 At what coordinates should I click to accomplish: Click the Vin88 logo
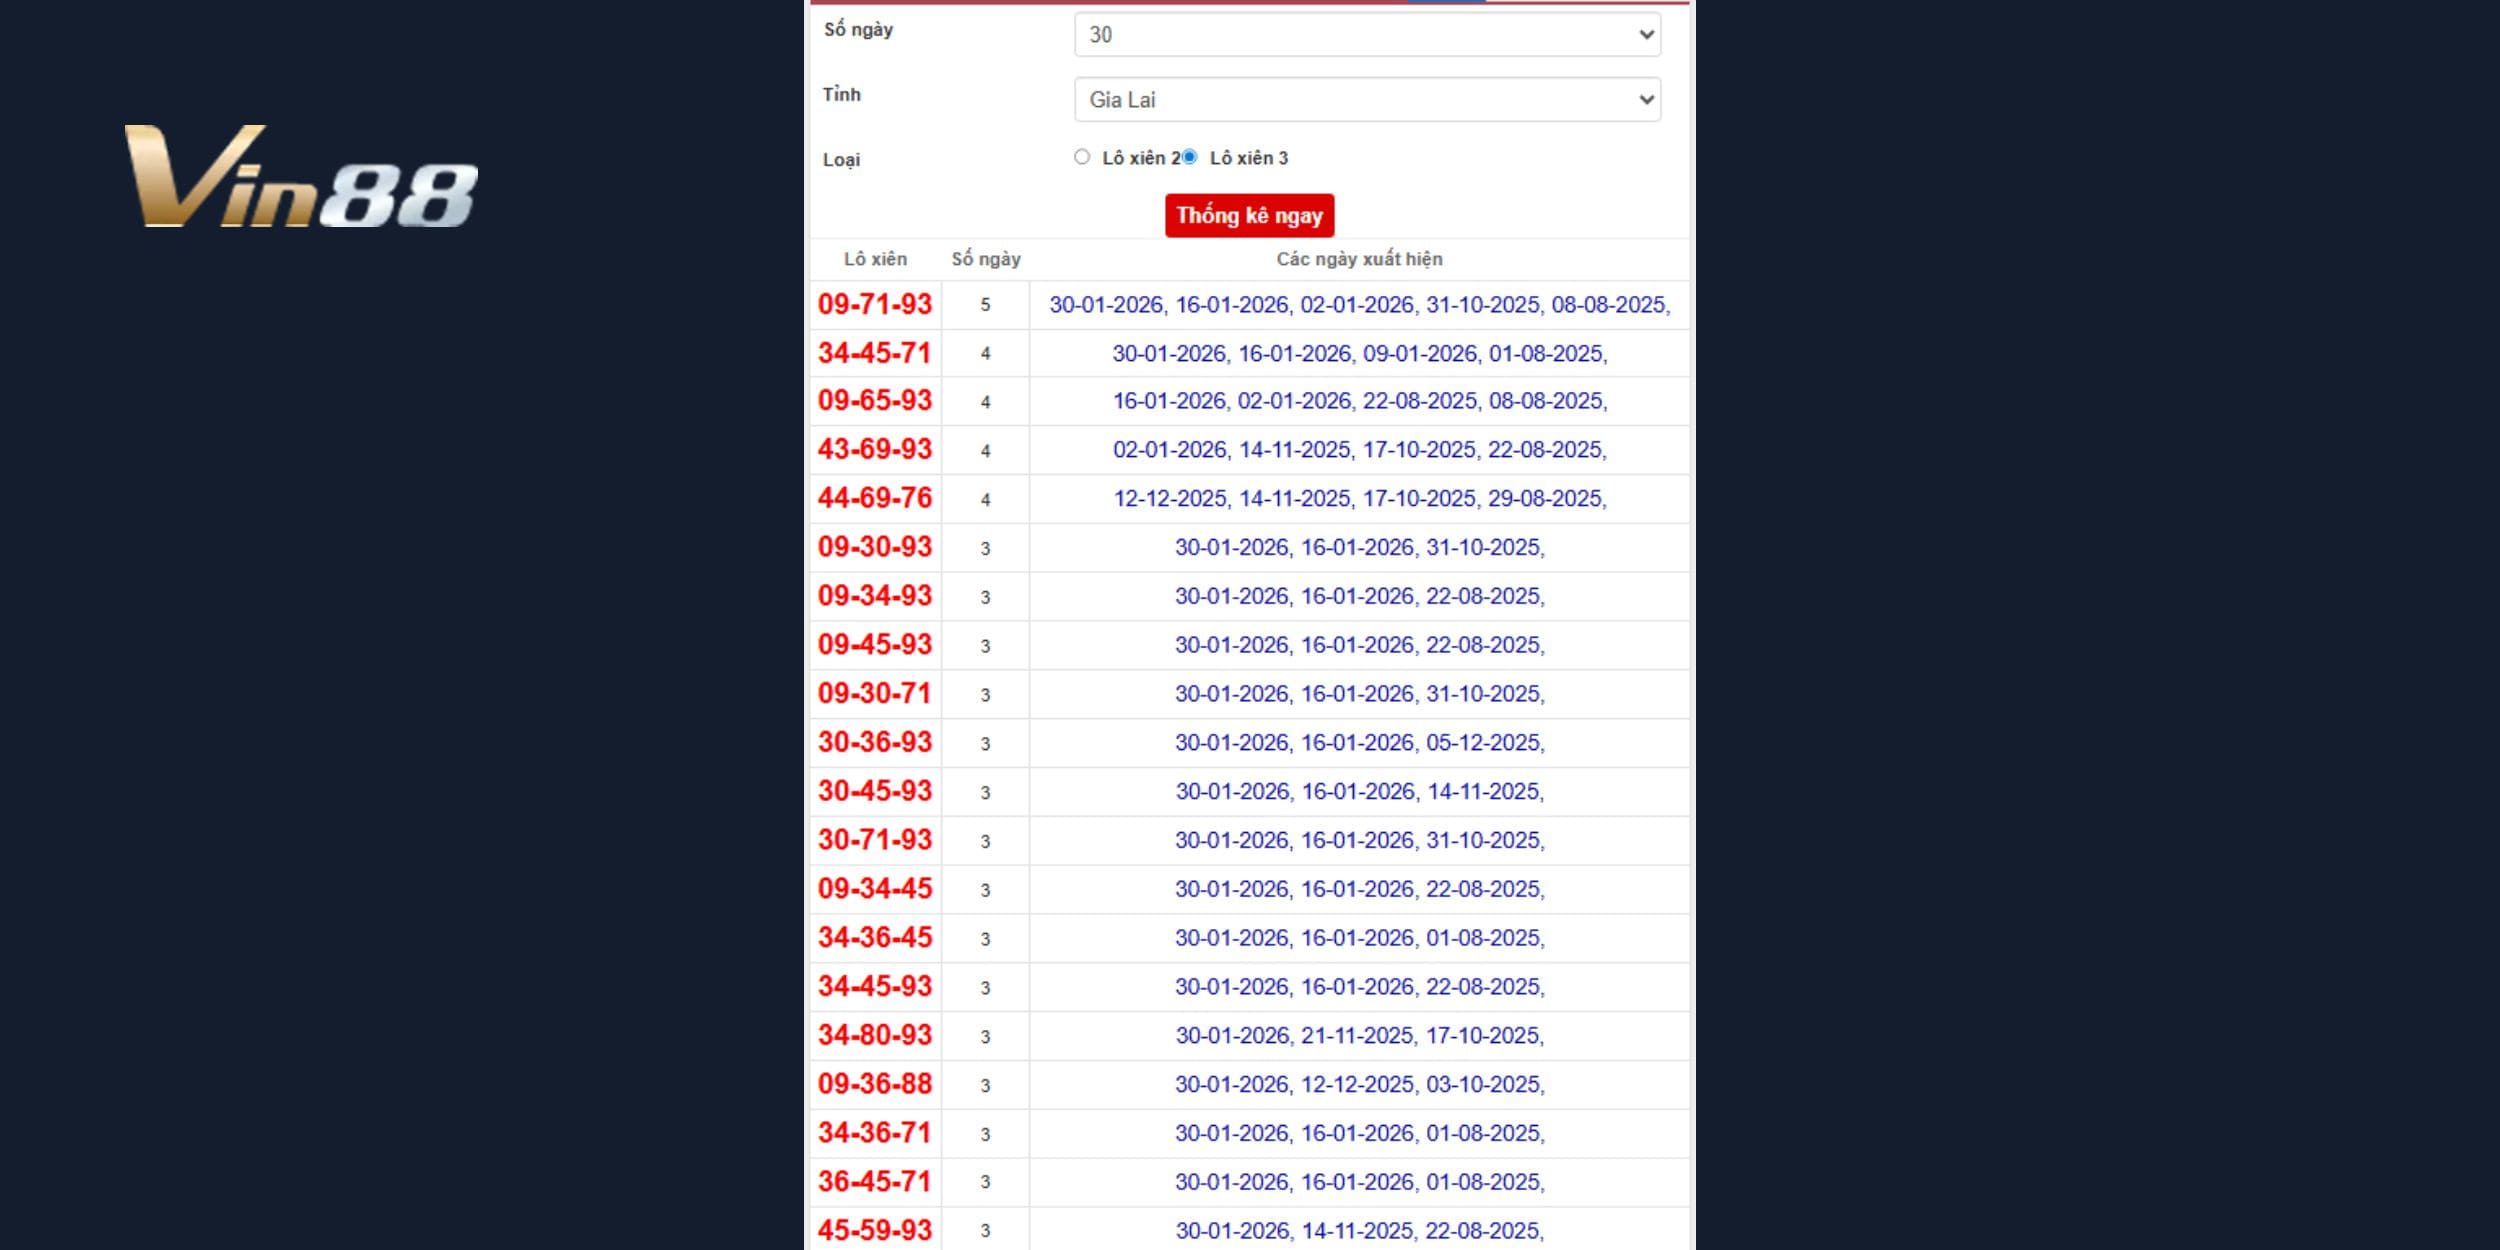pos(301,177)
